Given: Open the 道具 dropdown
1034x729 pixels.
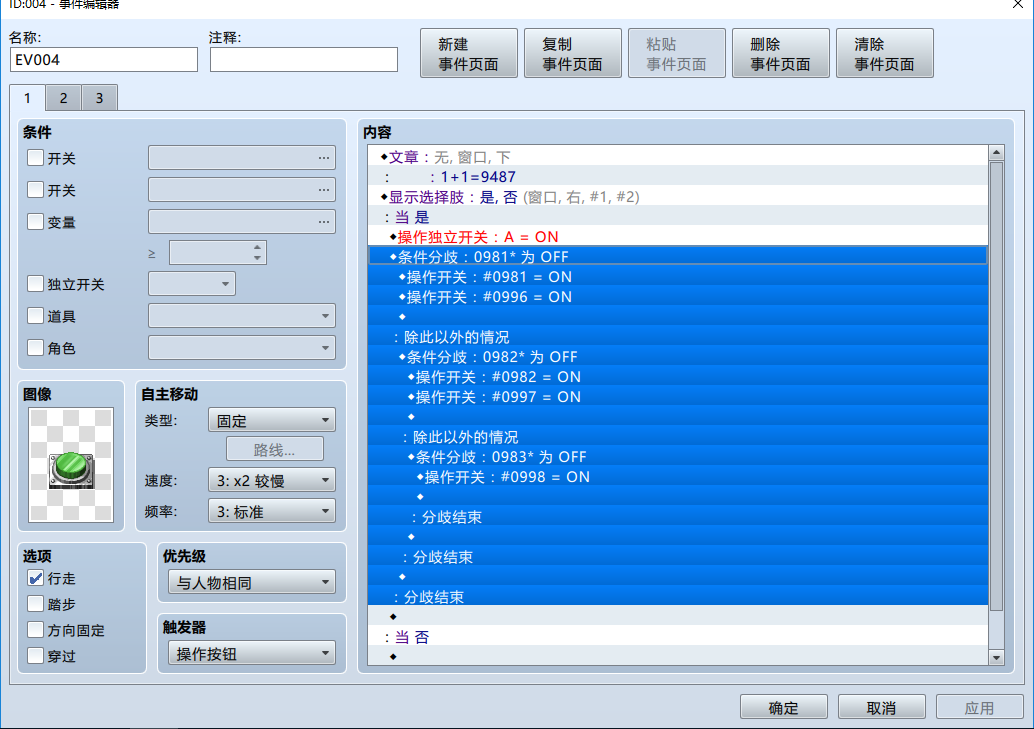Looking at the screenshot, I should (242, 315).
